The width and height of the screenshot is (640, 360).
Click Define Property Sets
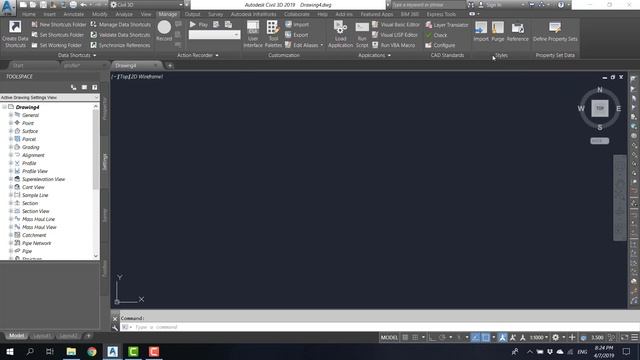(555, 31)
